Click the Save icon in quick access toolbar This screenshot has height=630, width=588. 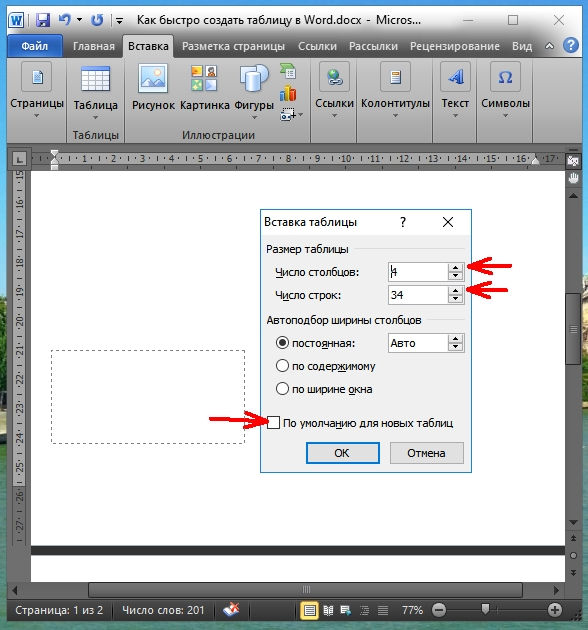[43, 20]
